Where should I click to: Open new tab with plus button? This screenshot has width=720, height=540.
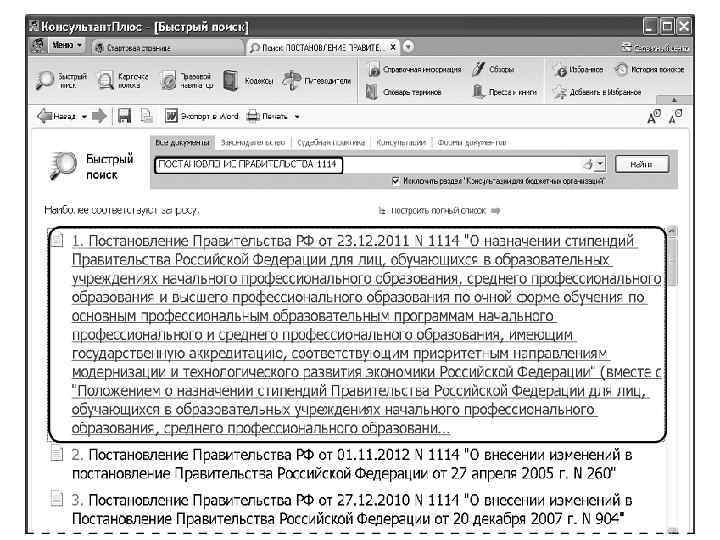(408, 47)
